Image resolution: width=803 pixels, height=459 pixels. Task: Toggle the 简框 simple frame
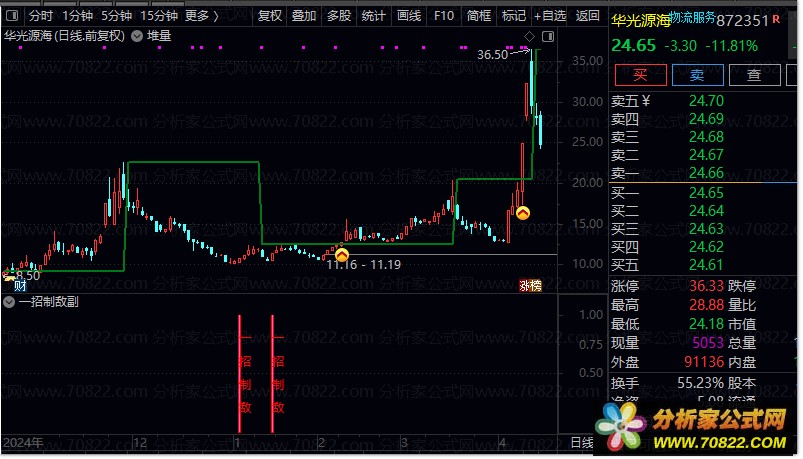coord(479,16)
